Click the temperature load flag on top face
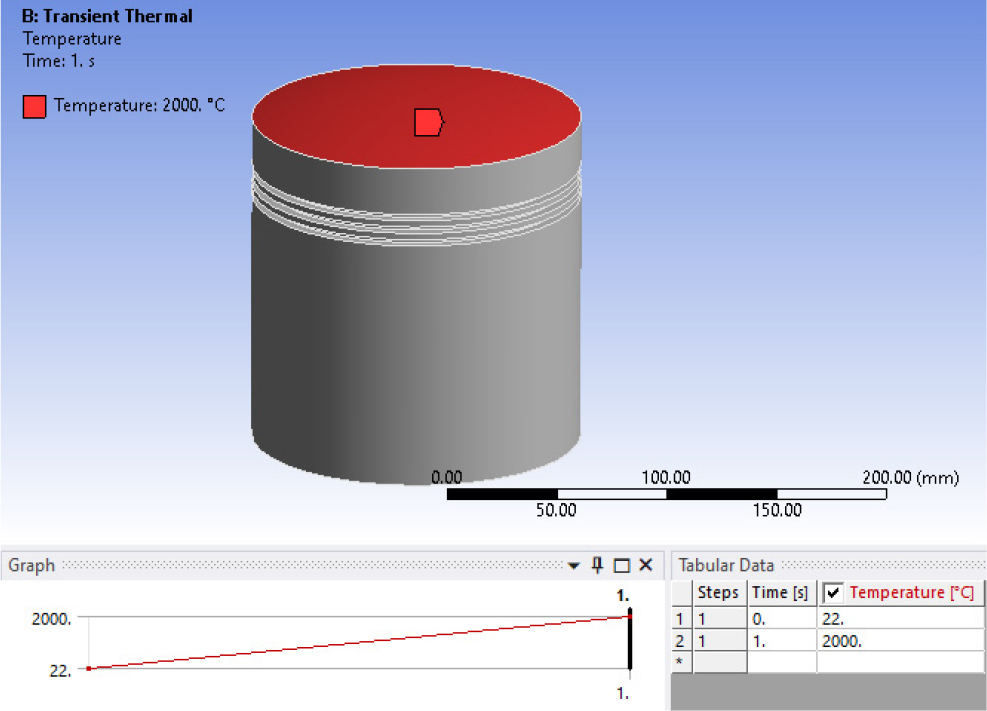Screen dimensions: 987x711 pos(428,122)
